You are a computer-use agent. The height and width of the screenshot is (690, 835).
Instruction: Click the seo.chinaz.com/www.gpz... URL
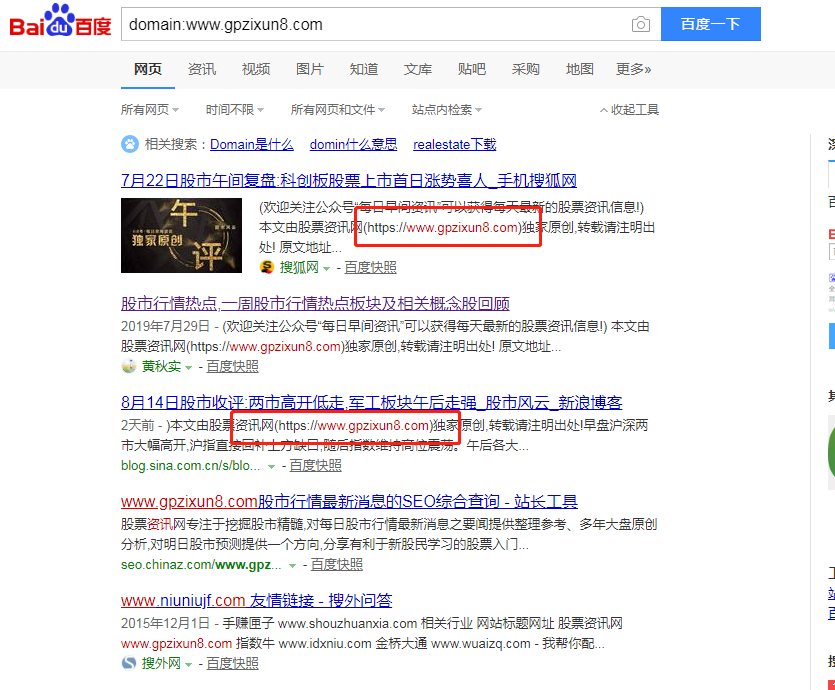(x=201, y=564)
